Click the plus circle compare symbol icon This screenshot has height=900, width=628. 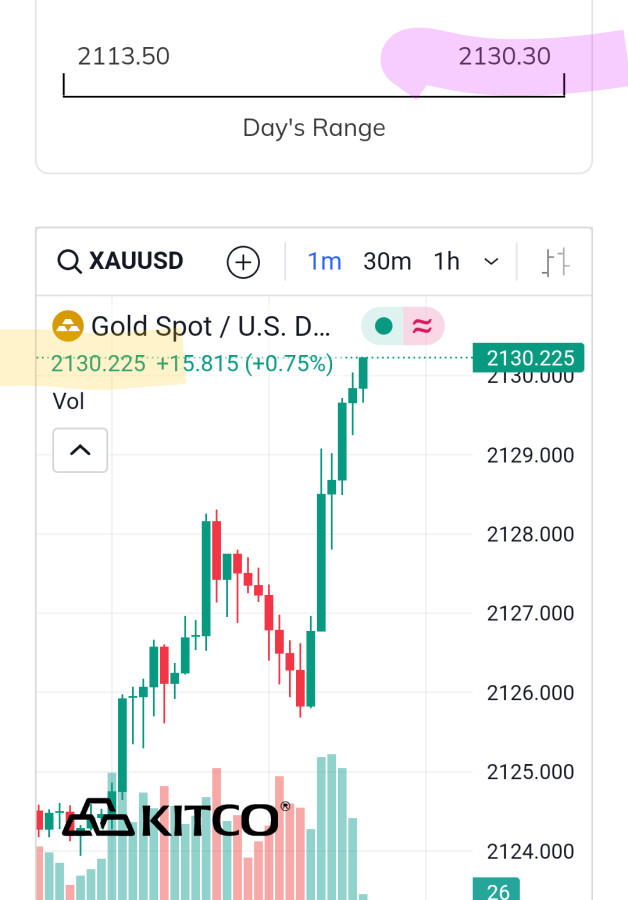click(243, 263)
